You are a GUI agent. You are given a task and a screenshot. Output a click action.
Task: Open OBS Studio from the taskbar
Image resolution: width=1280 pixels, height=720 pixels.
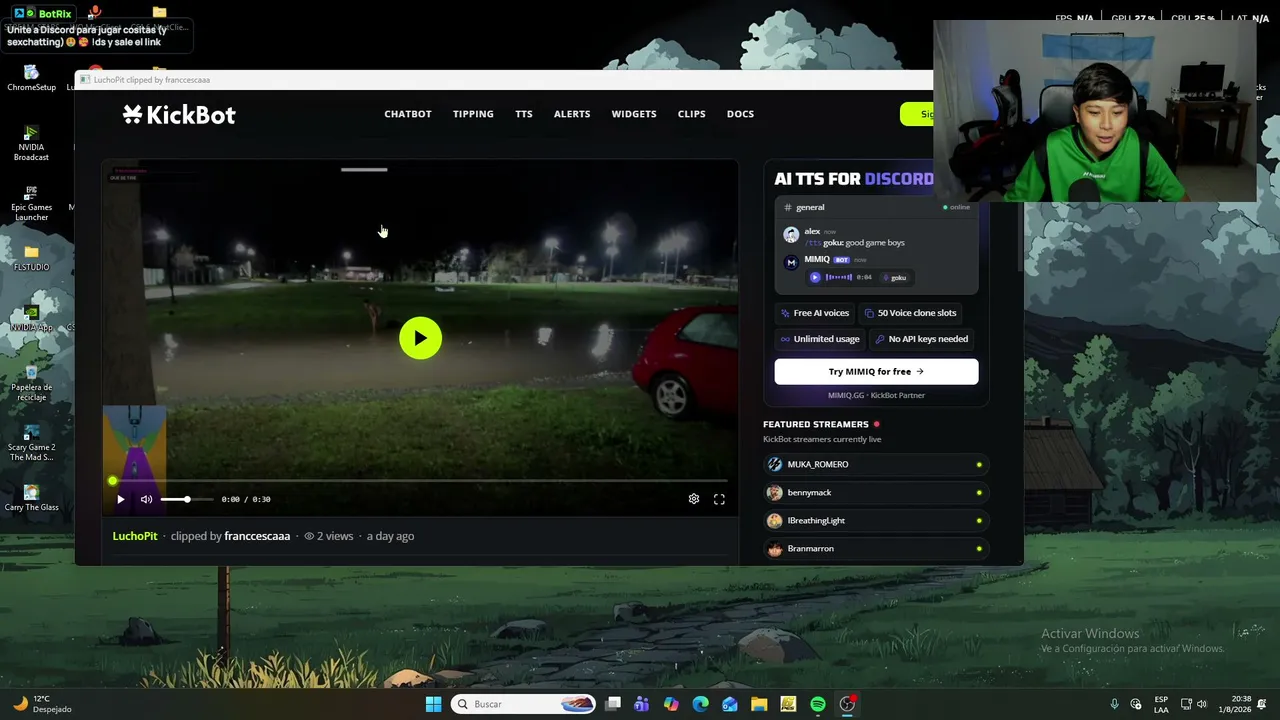847,704
